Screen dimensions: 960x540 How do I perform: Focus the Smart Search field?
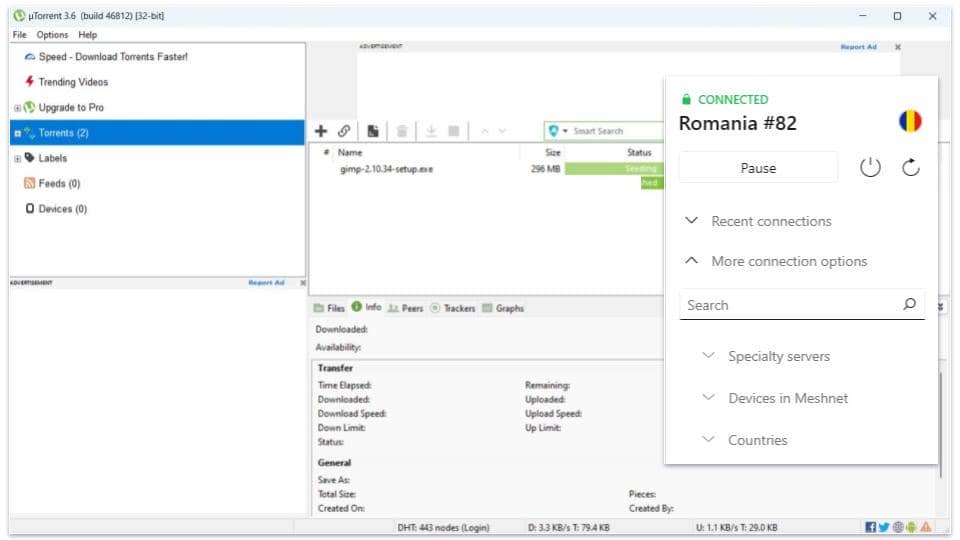pos(617,131)
